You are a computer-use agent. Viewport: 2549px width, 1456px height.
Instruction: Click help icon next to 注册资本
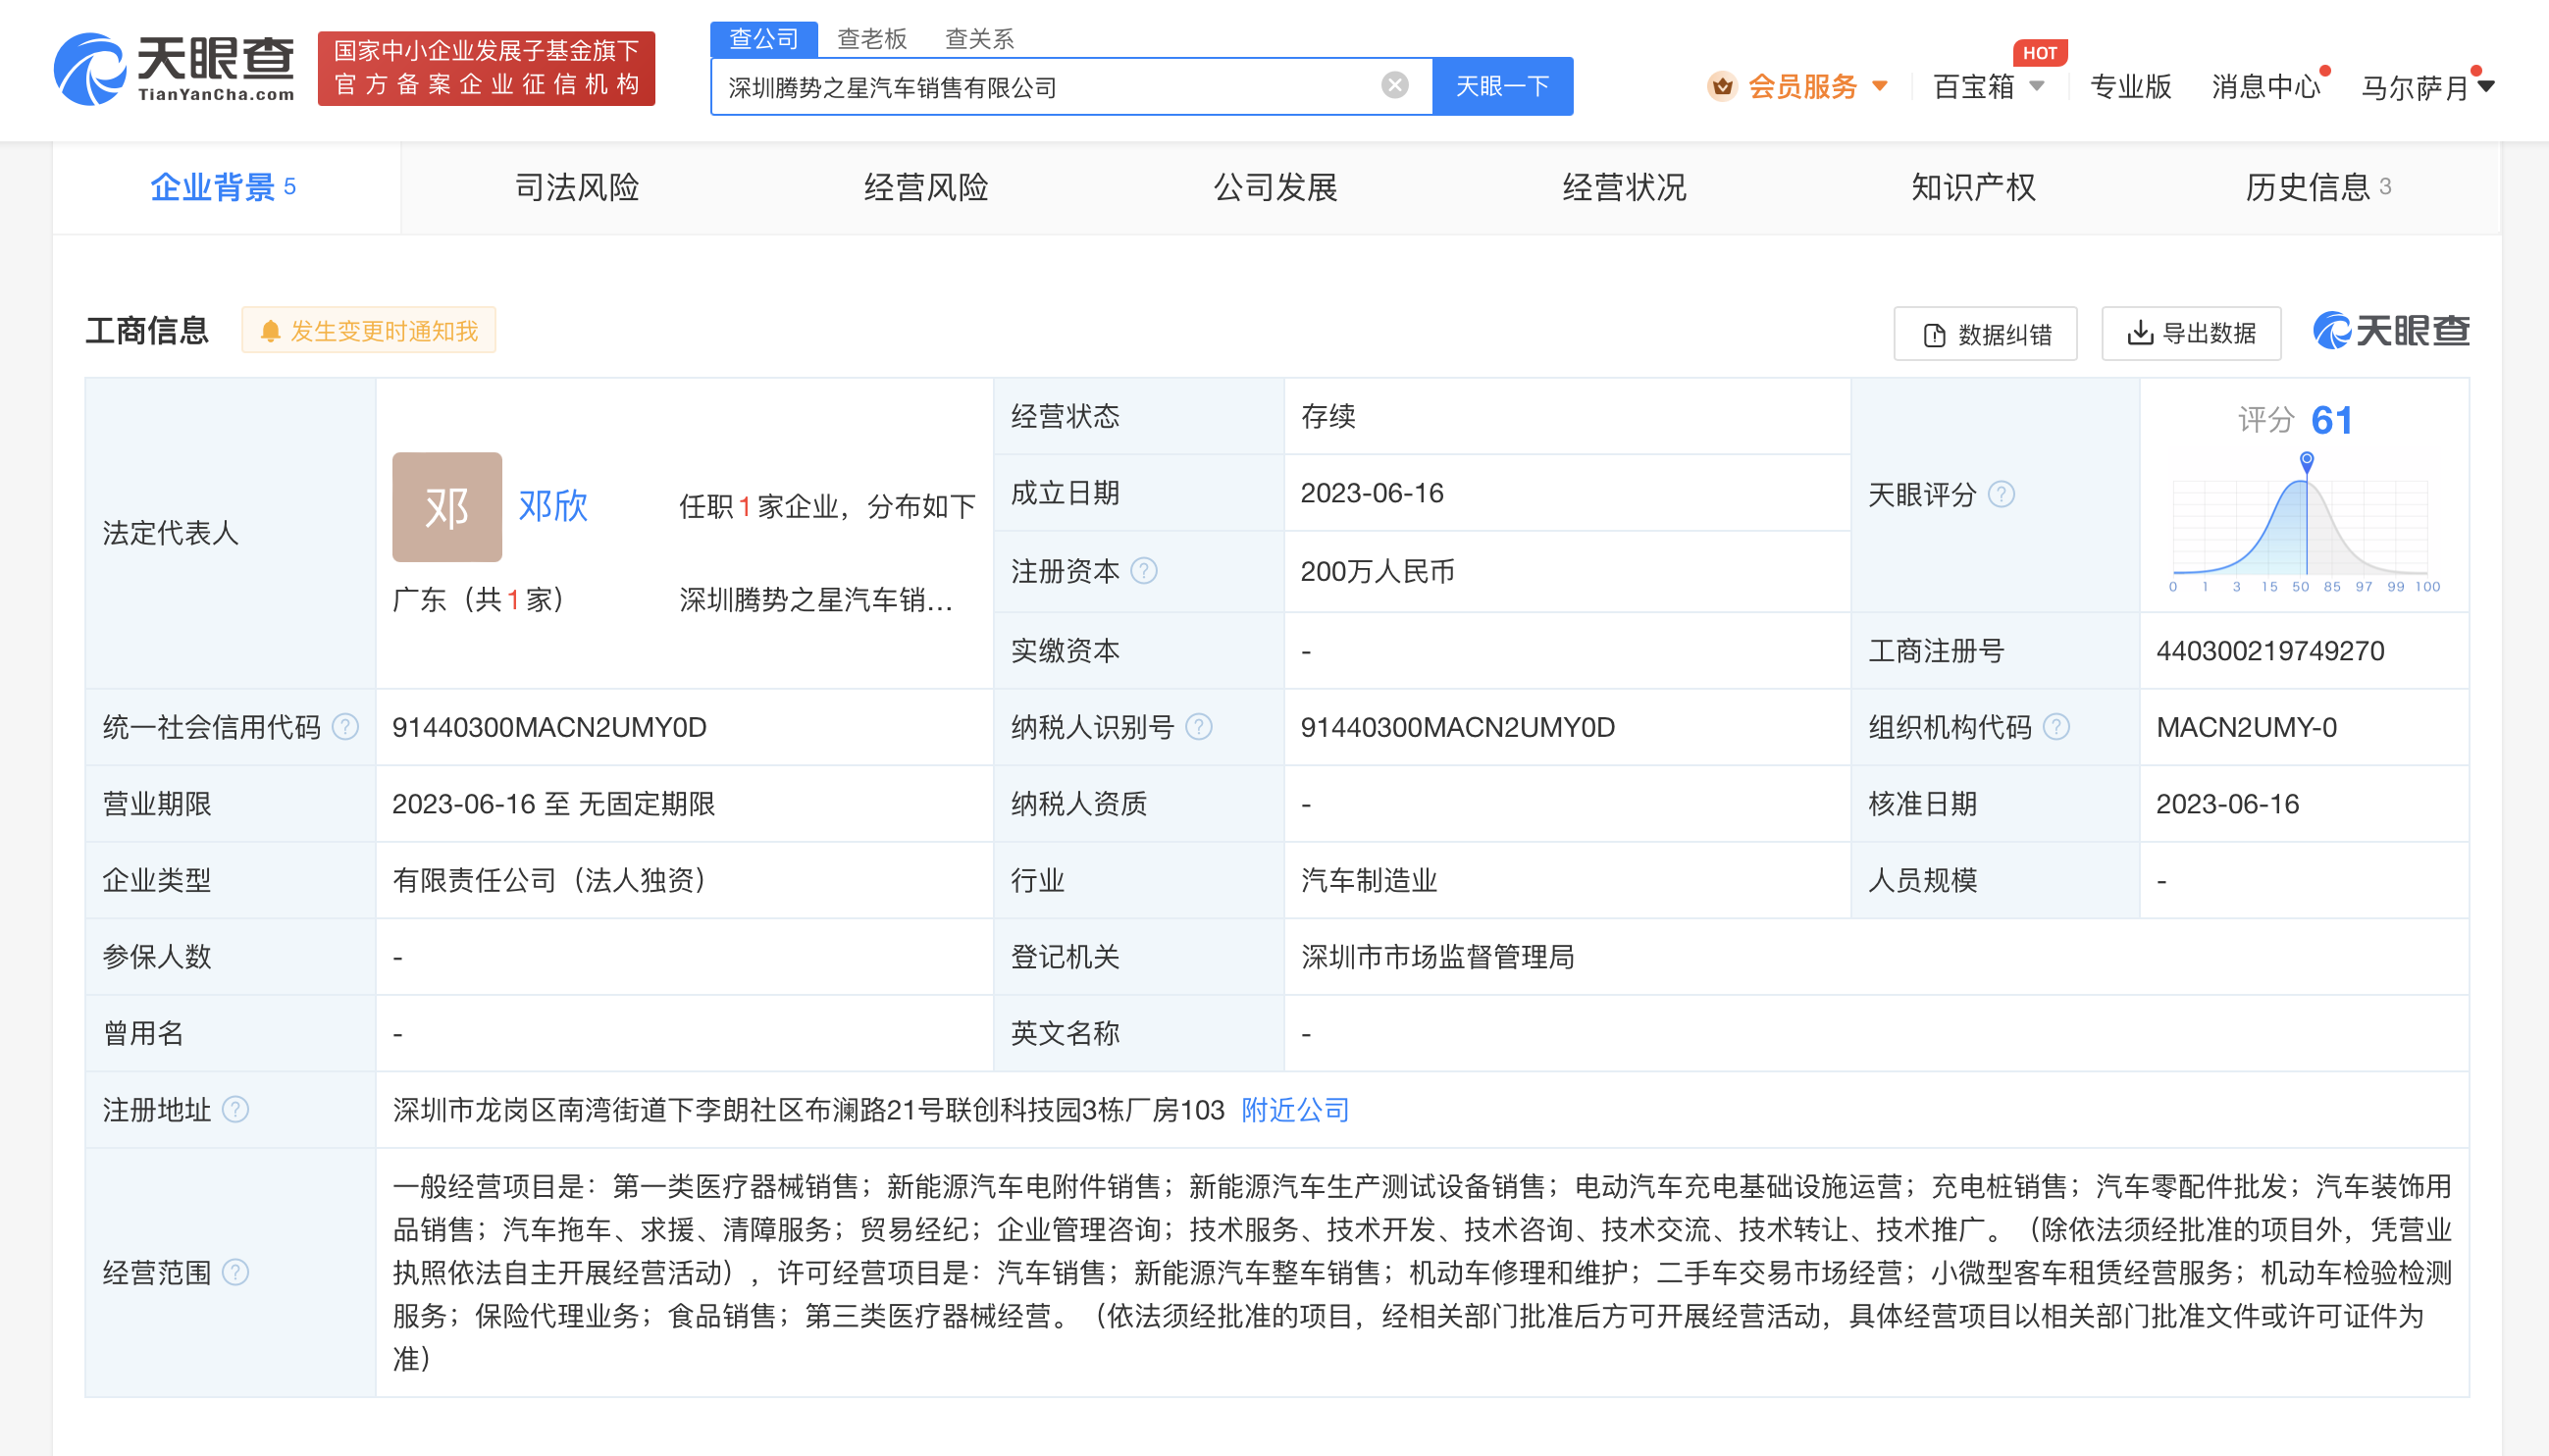(1143, 571)
